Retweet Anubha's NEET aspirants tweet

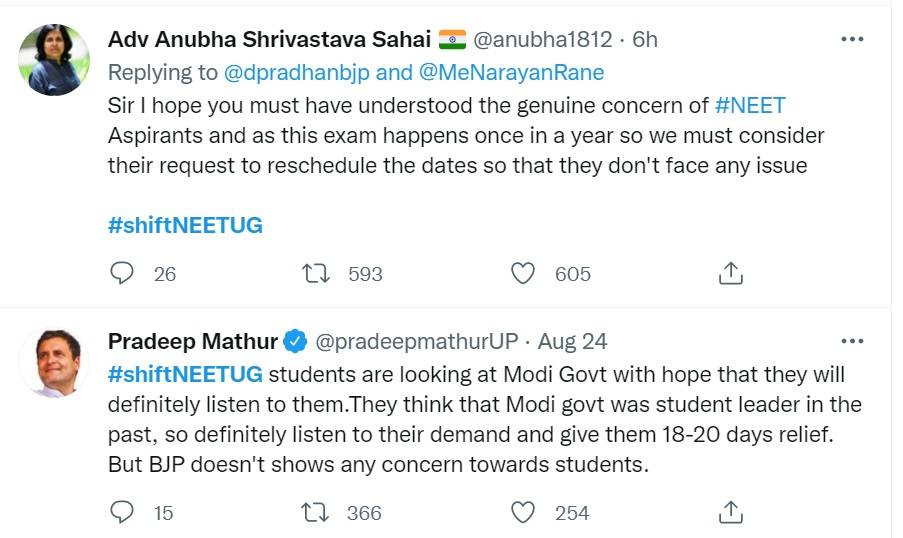click(316, 273)
